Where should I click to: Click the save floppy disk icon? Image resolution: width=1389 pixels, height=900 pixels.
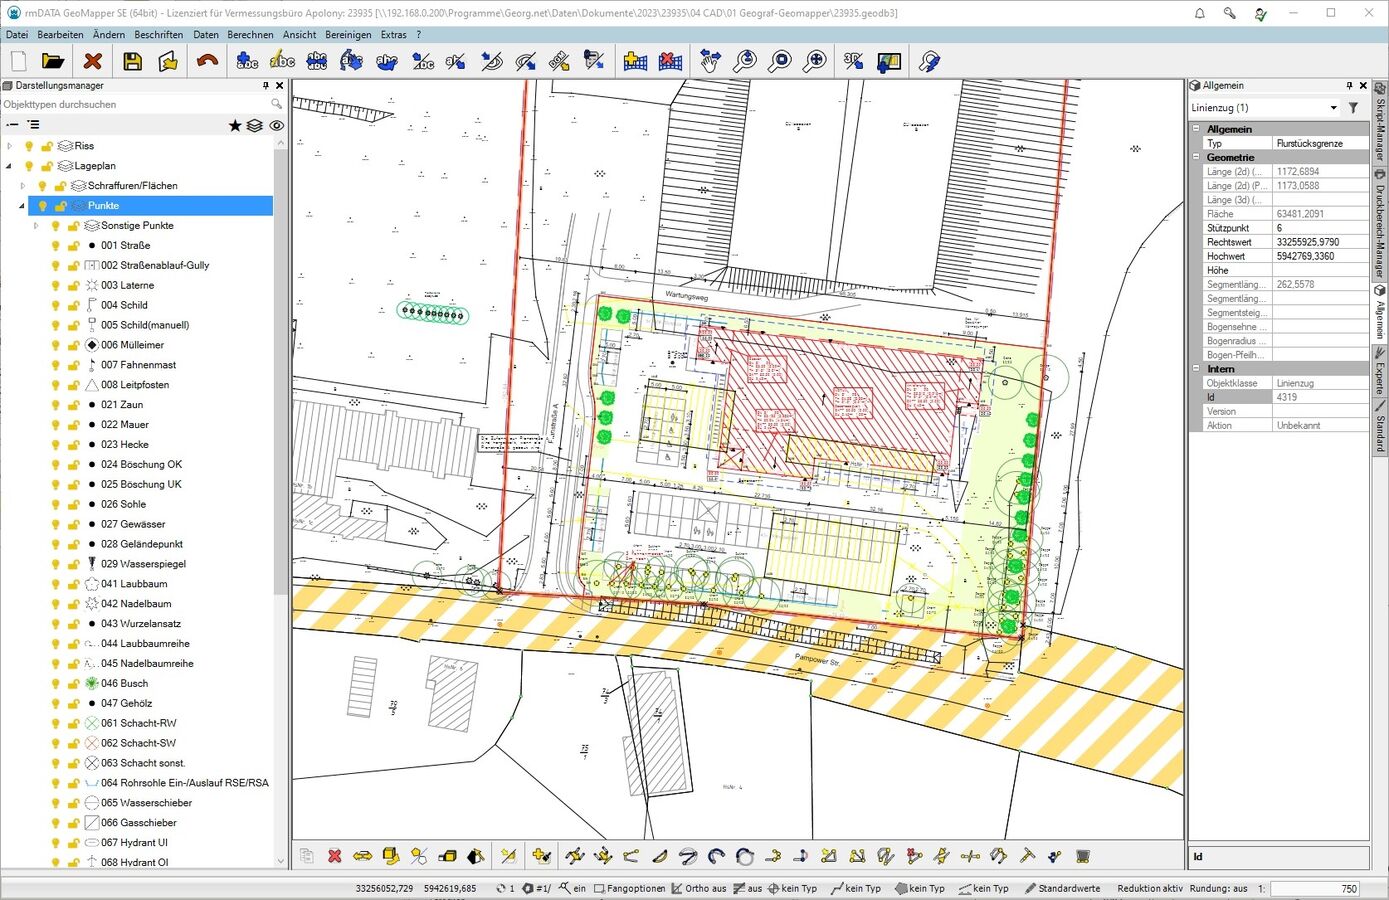(132, 62)
